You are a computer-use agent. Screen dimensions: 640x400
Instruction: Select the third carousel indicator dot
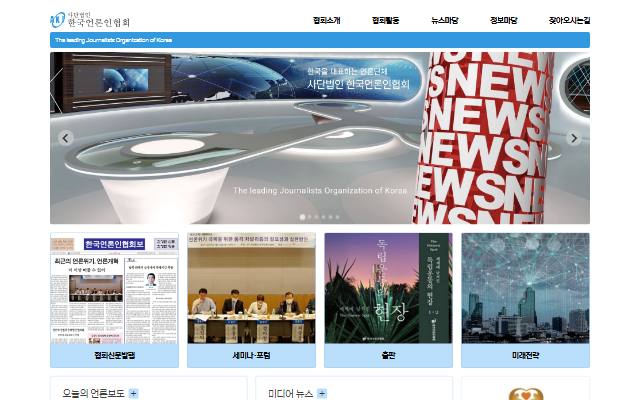[x=316, y=217]
